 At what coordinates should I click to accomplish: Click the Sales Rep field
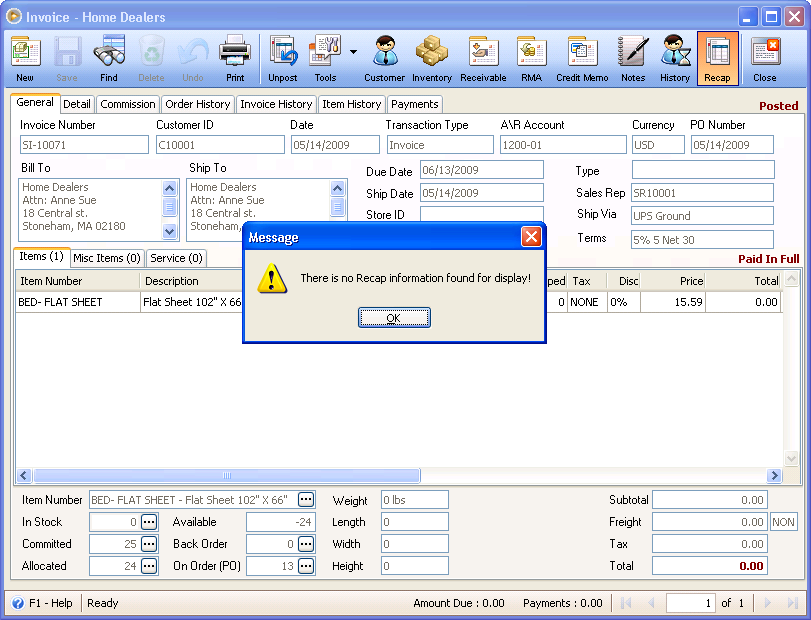click(x=702, y=193)
